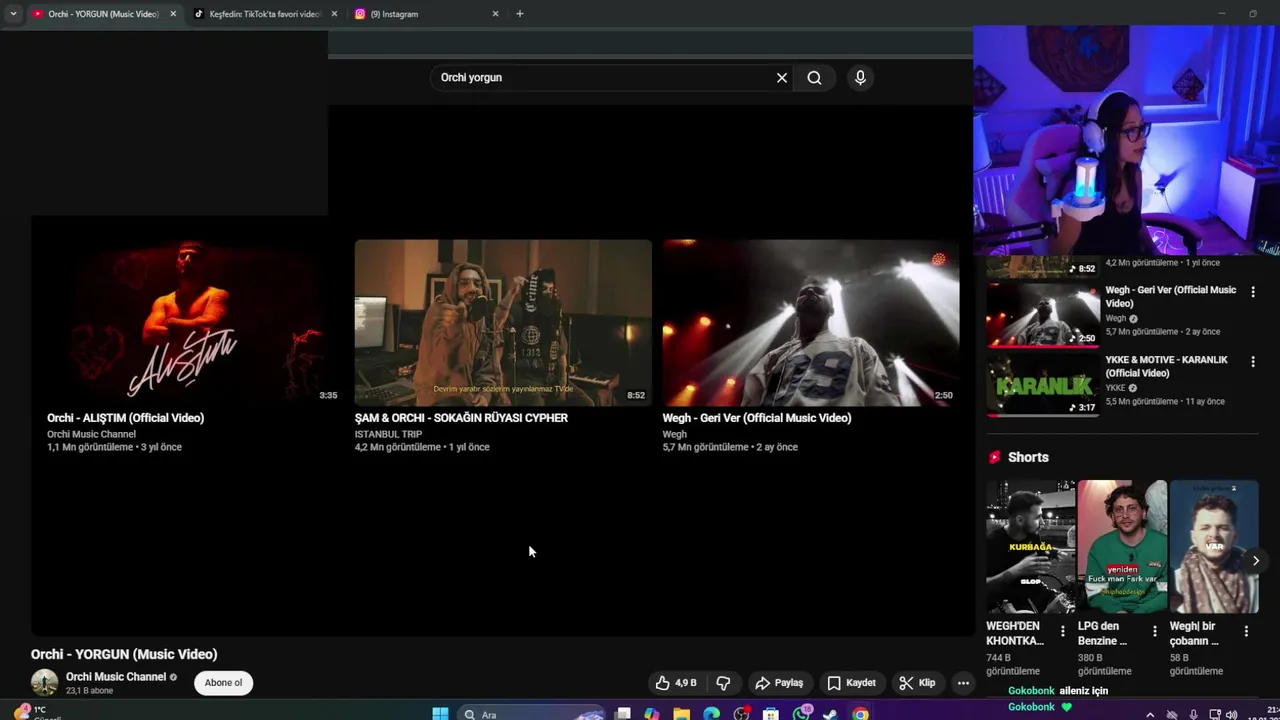1280x720 pixels.
Task: Open File Explorer from taskbar
Action: tap(682, 714)
